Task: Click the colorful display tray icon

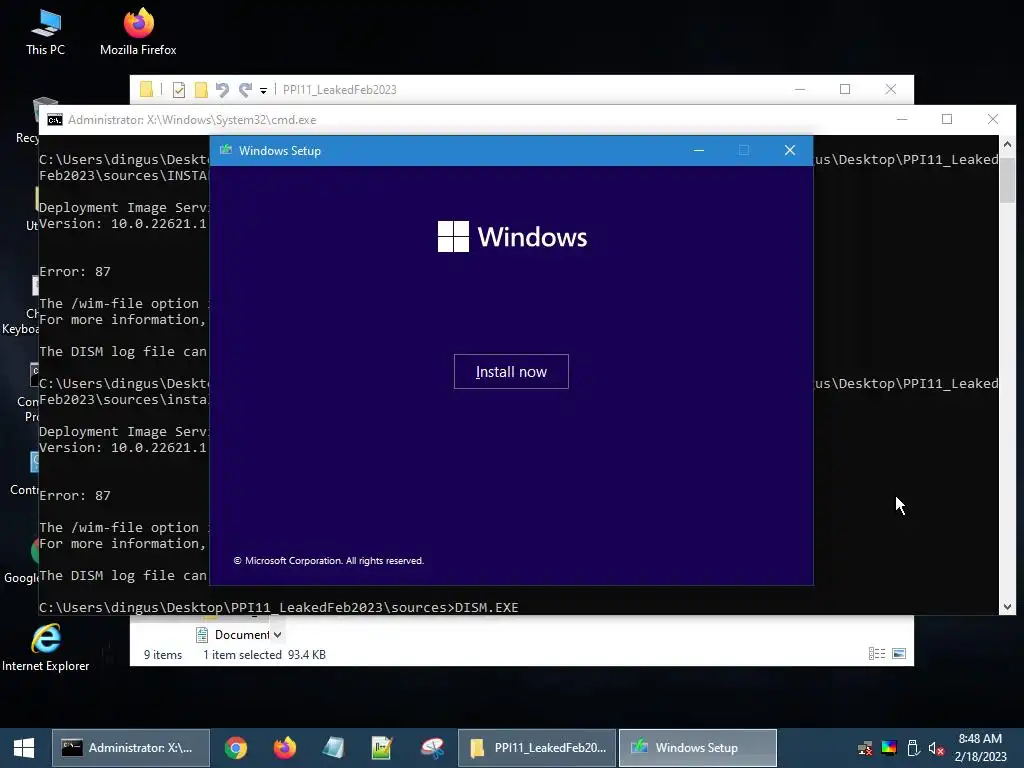Action: click(x=889, y=748)
